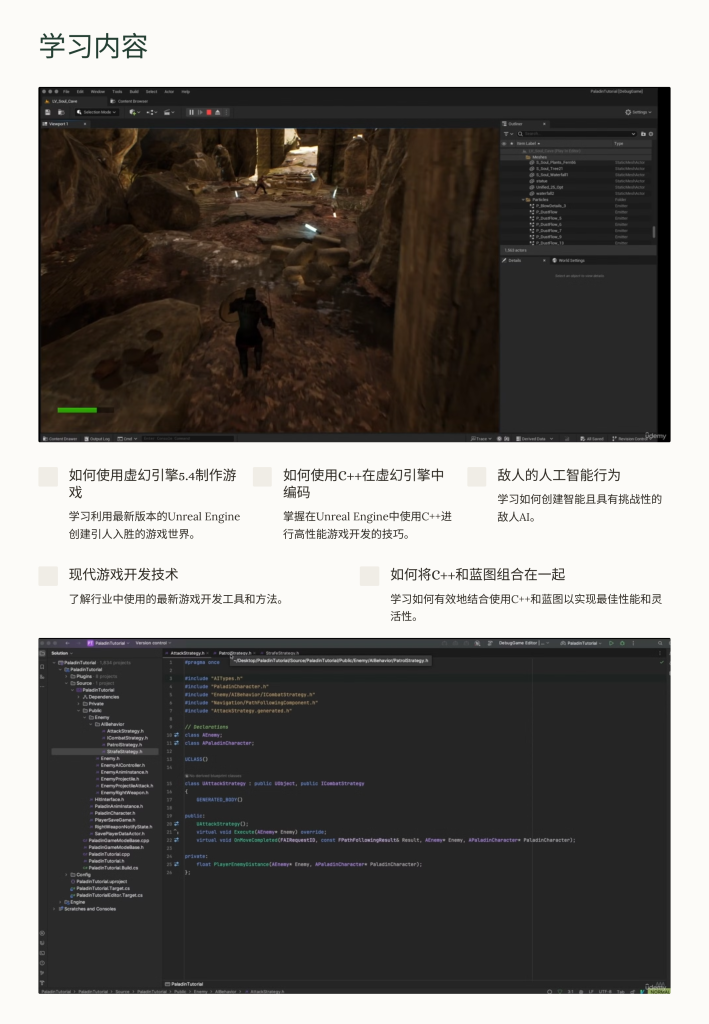The image size is (709, 1024).
Task: Click the gutter icon on code line 10
Action: coord(176,735)
